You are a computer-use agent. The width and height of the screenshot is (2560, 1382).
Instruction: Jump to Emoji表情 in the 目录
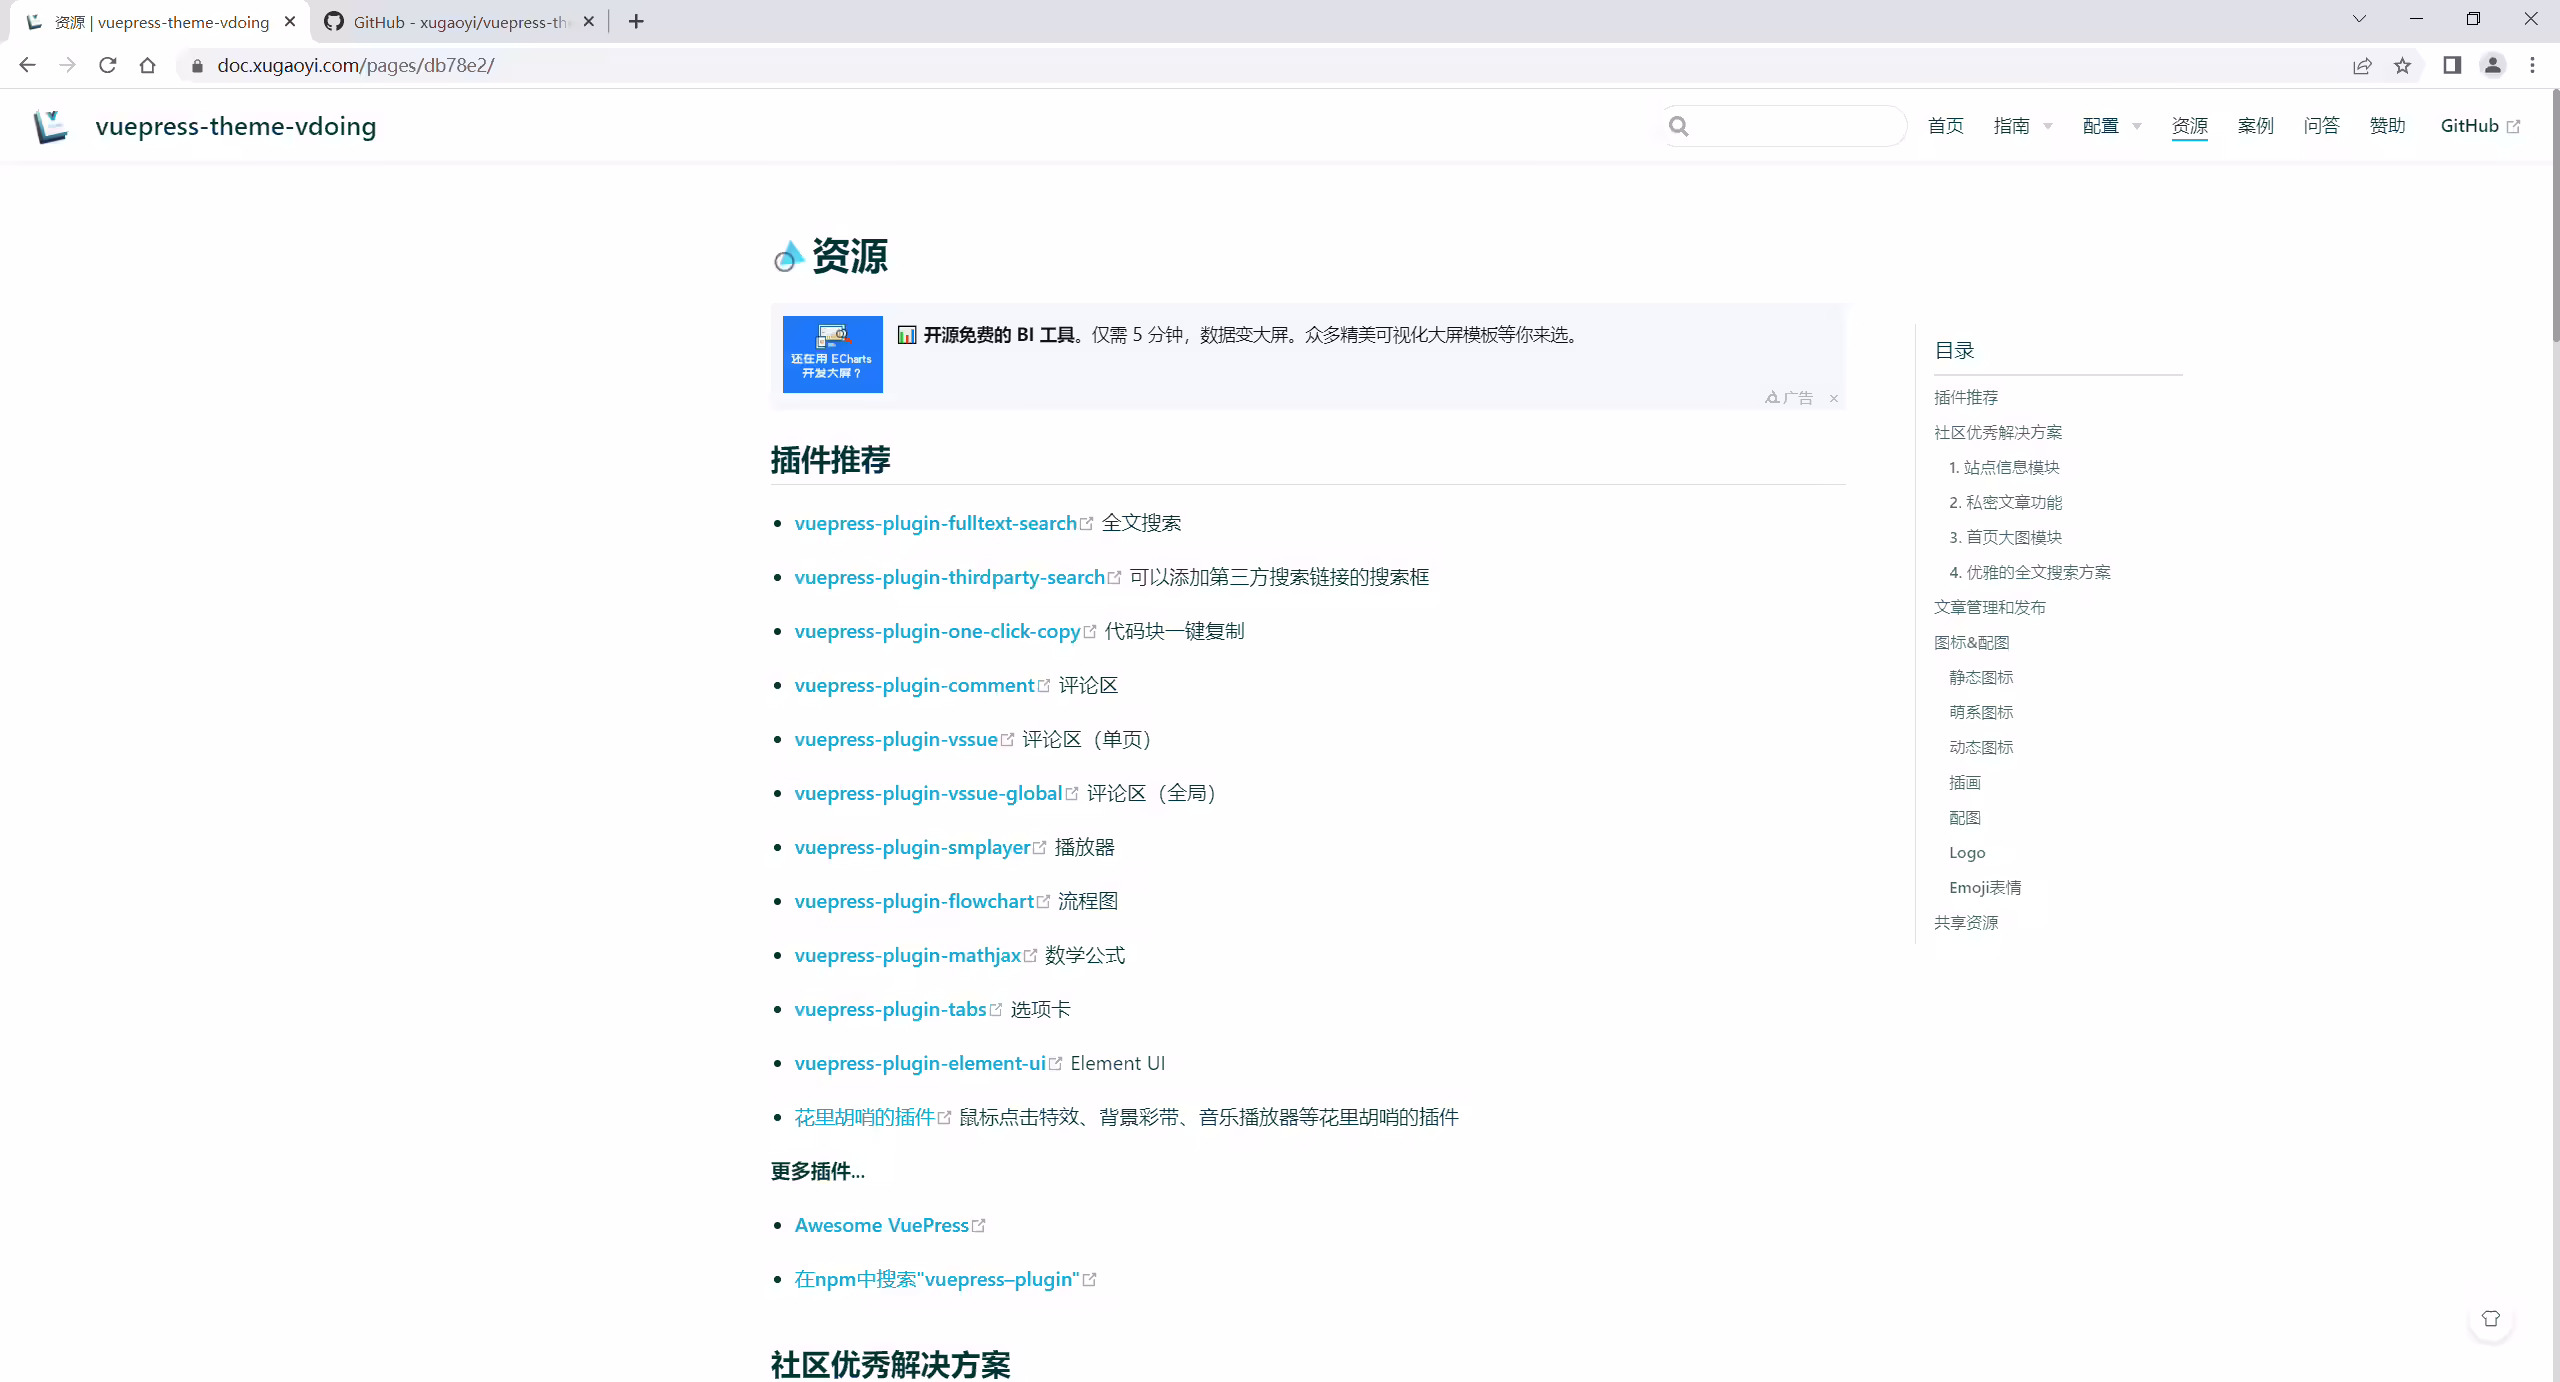[x=1985, y=887]
